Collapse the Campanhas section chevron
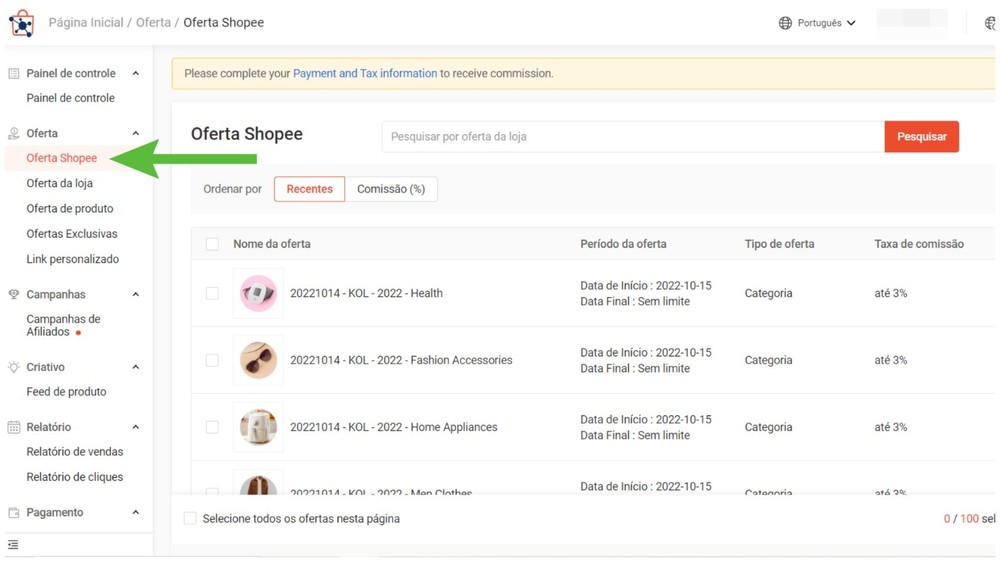The width and height of the screenshot is (1000, 562). 136,294
